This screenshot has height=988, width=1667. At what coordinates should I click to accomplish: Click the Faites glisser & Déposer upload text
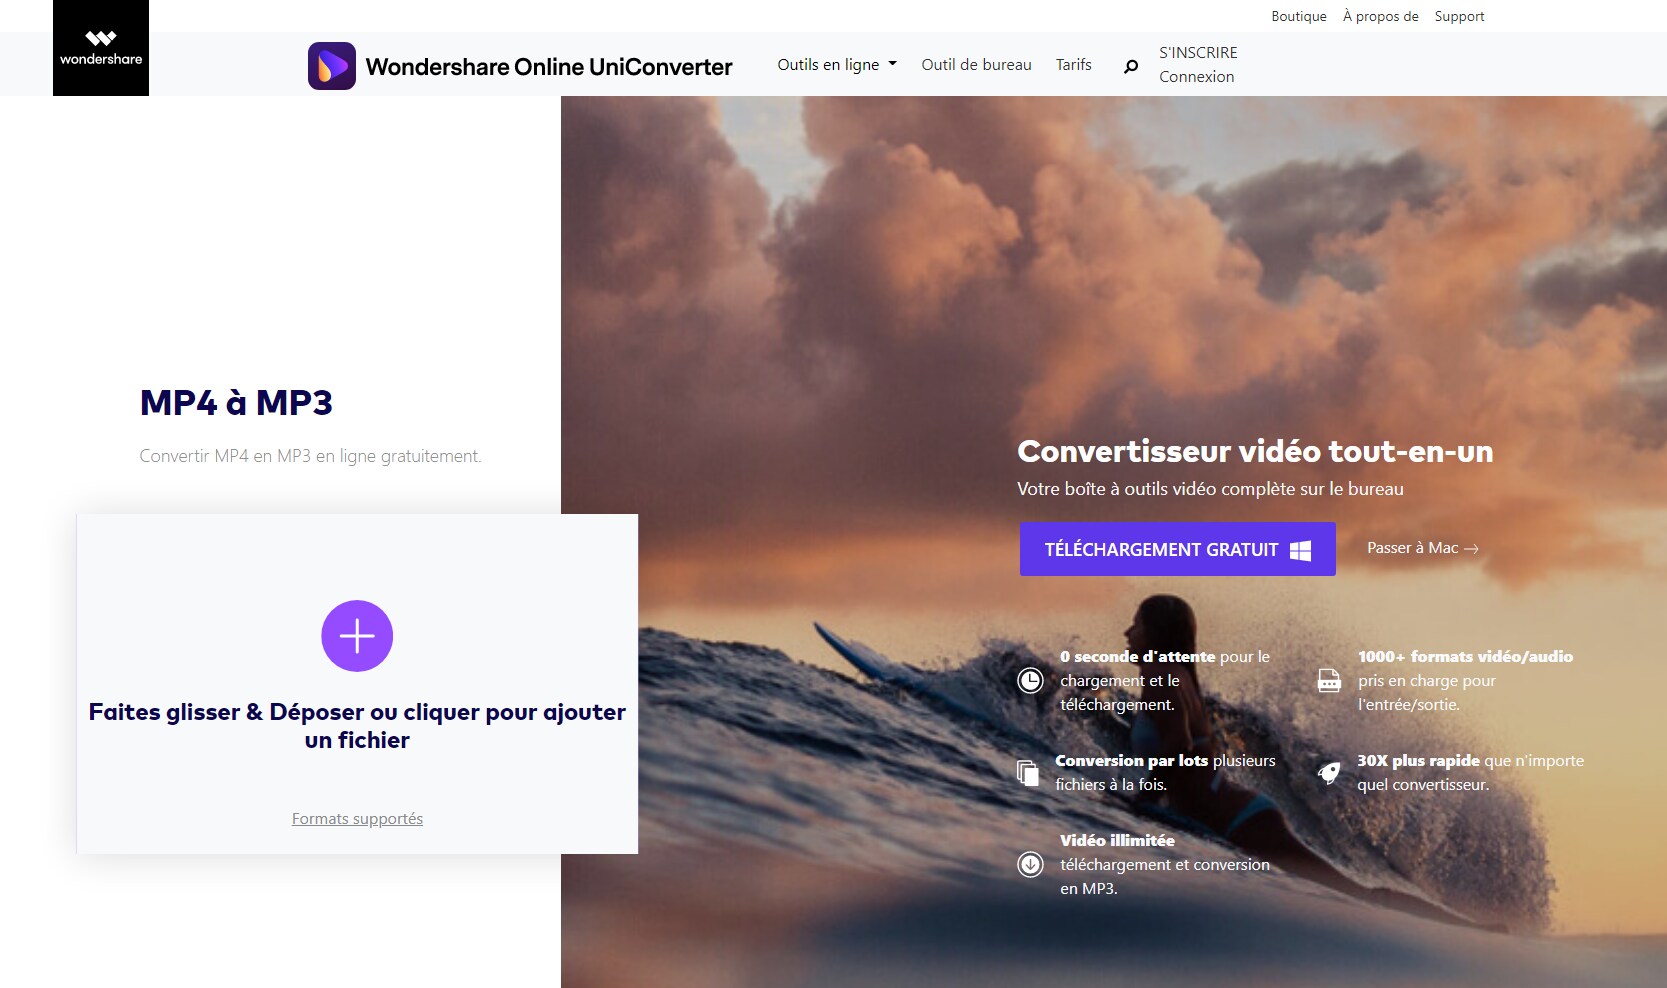357,726
